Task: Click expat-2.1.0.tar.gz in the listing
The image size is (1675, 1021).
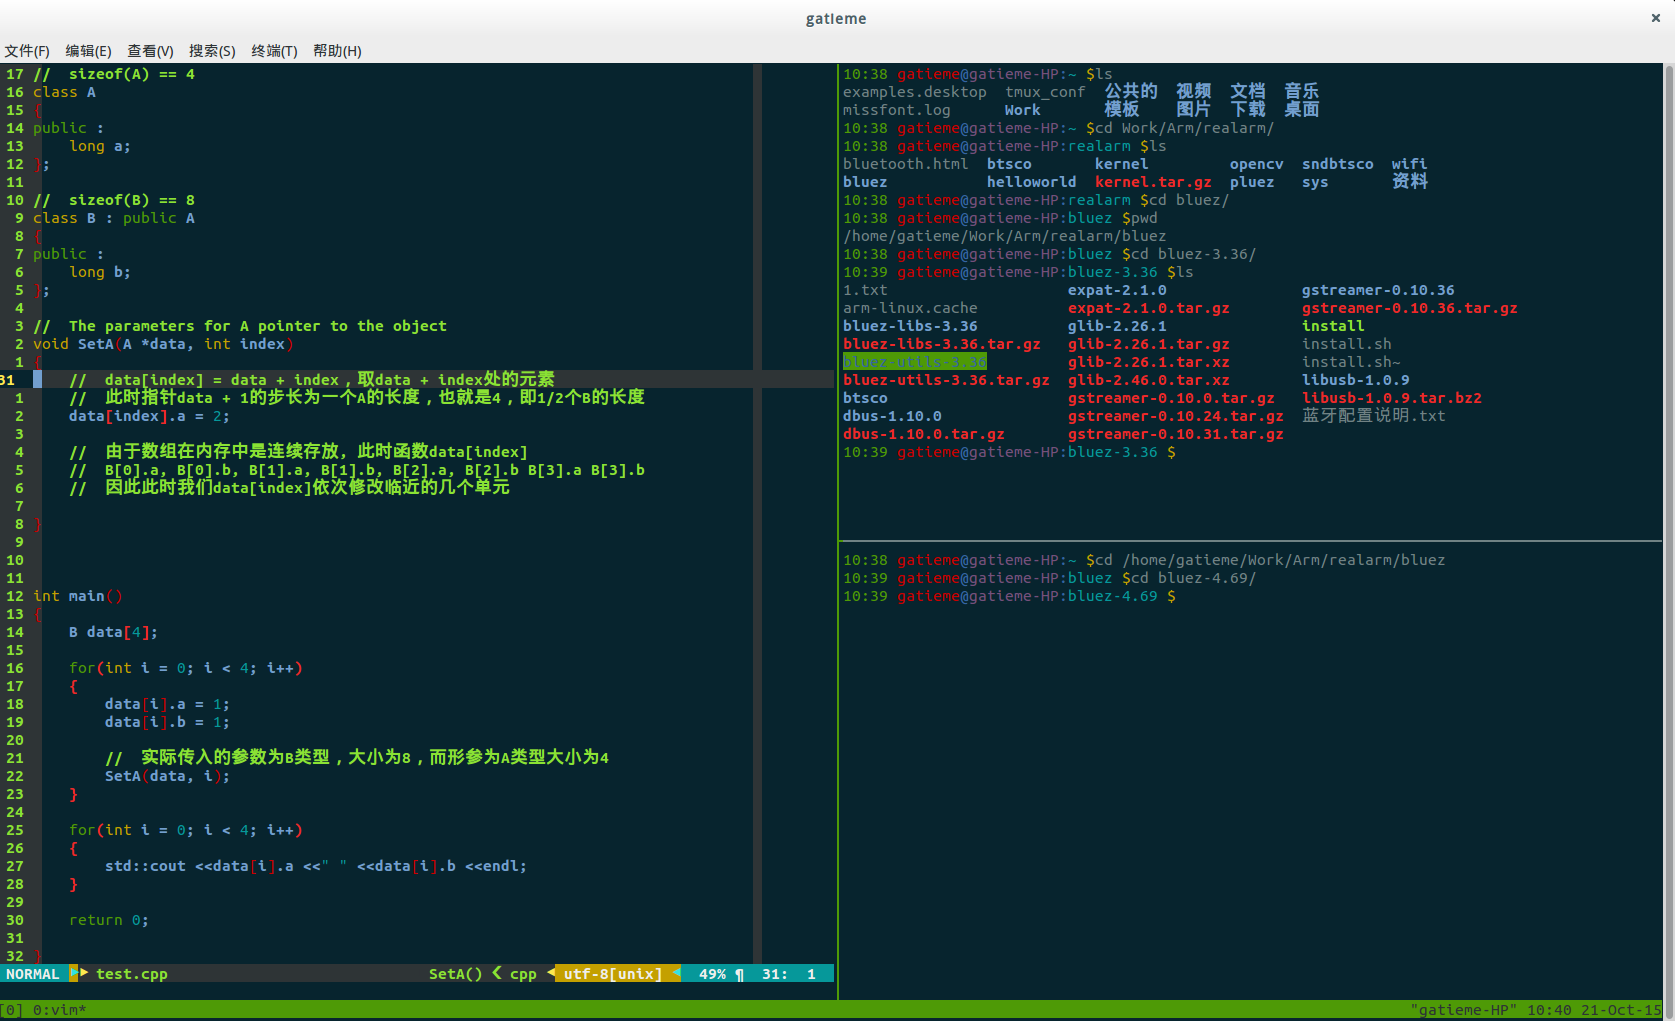Action: coord(1149,308)
